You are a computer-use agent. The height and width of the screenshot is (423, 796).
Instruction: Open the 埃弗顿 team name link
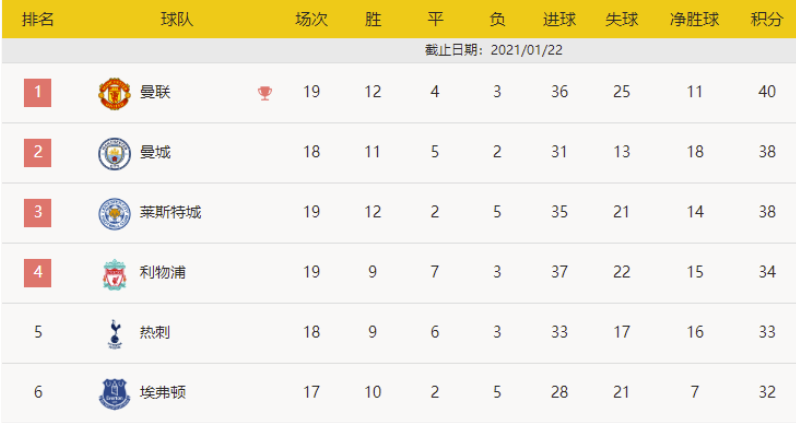coord(162,392)
